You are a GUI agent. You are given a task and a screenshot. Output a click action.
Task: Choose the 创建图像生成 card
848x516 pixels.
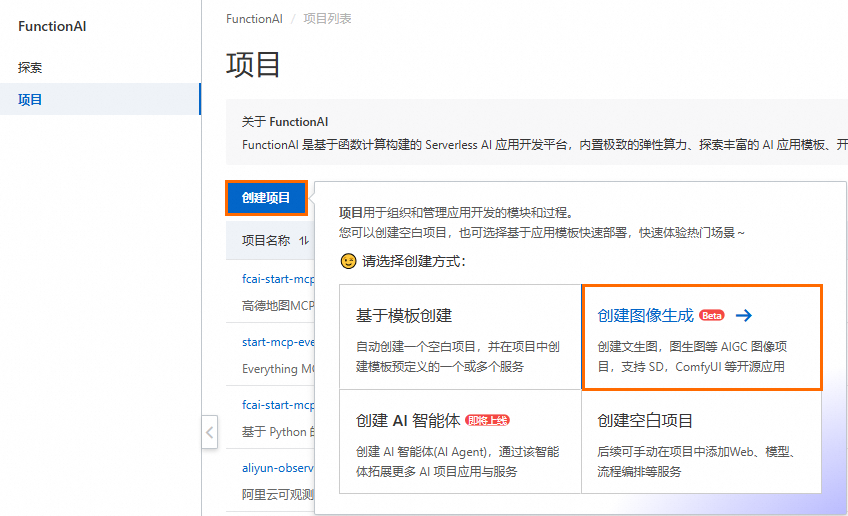(702, 337)
